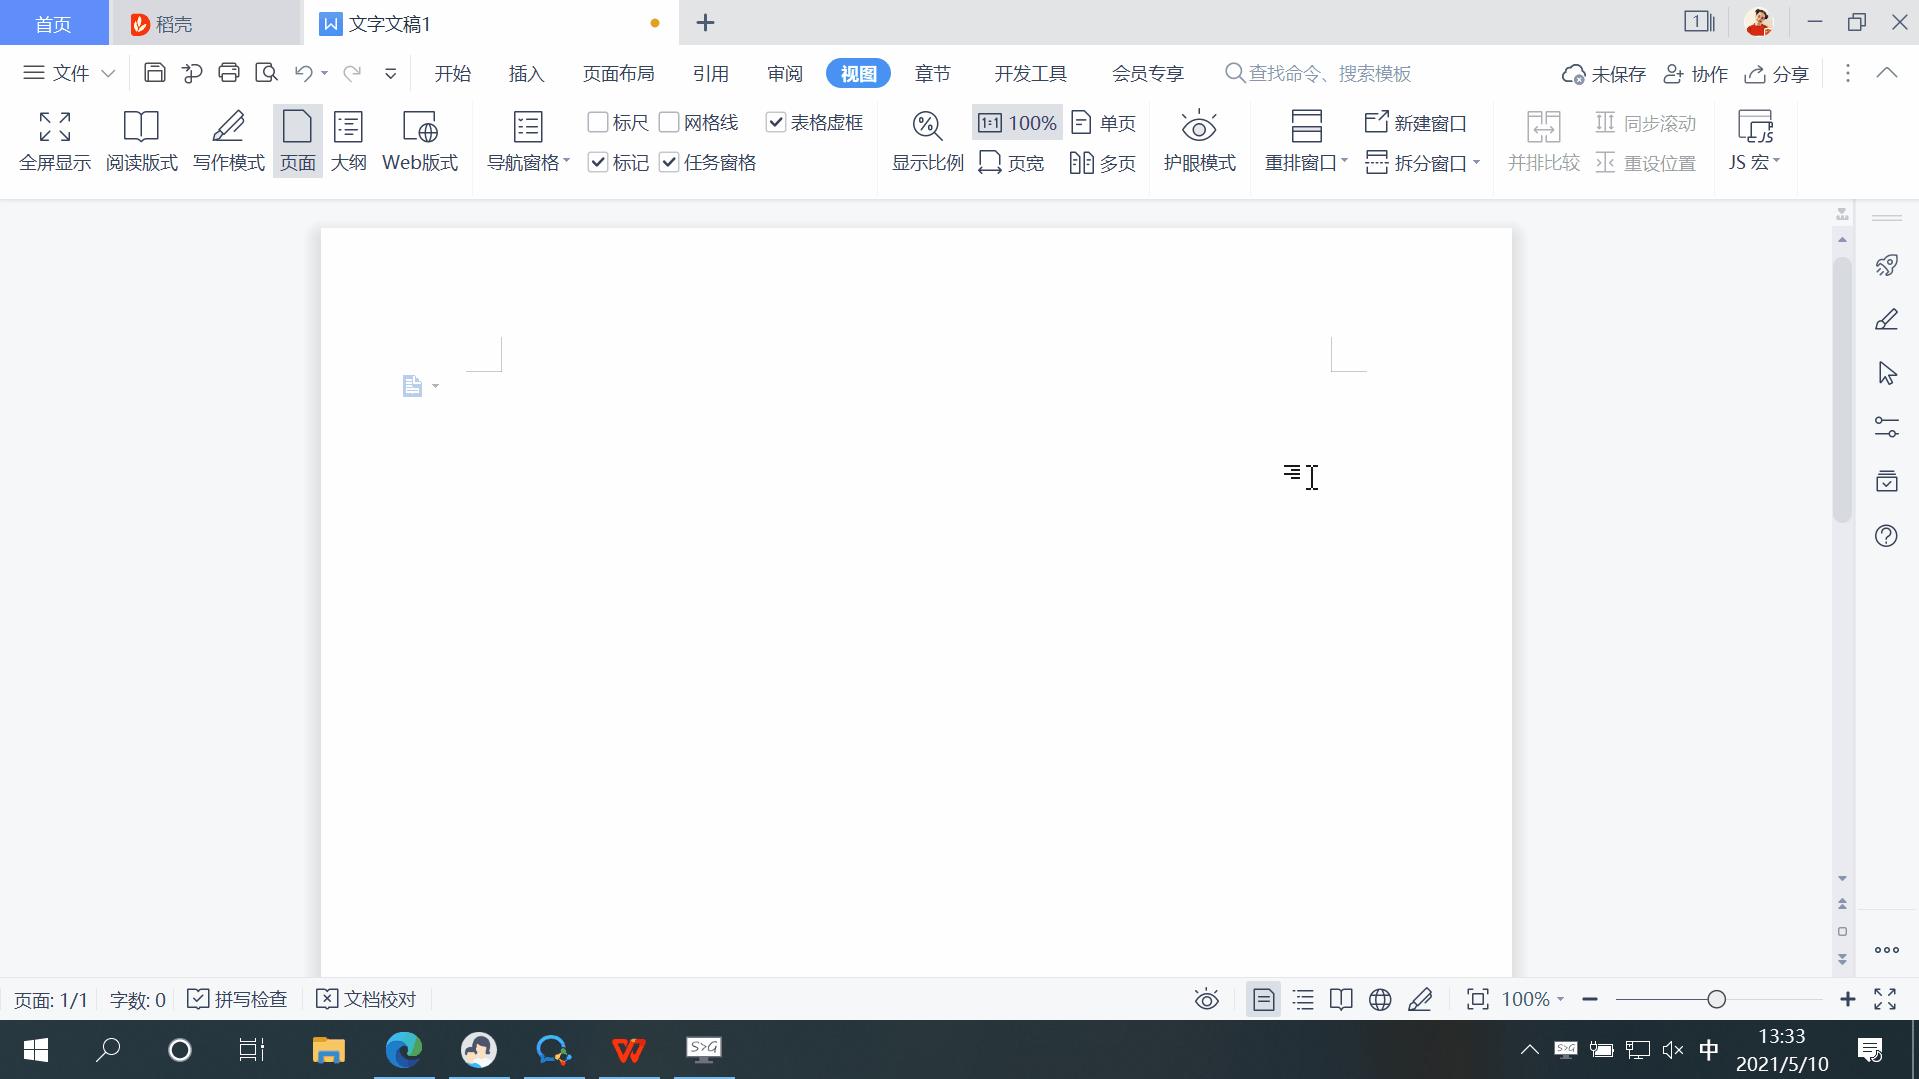This screenshot has height=1079, width=1919.
Task: Click fullscreen icon in bottom right corner
Action: click(x=1884, y=998)
